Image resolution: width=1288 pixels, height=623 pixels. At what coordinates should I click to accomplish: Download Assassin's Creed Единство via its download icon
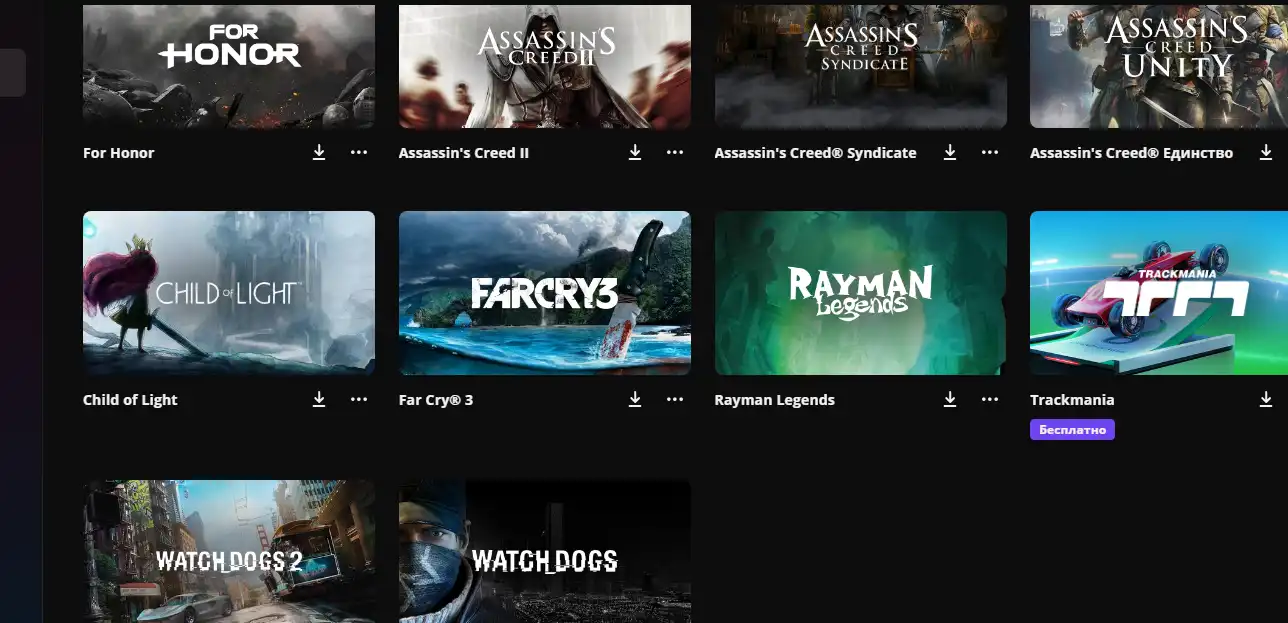(x=1266, y=152)
